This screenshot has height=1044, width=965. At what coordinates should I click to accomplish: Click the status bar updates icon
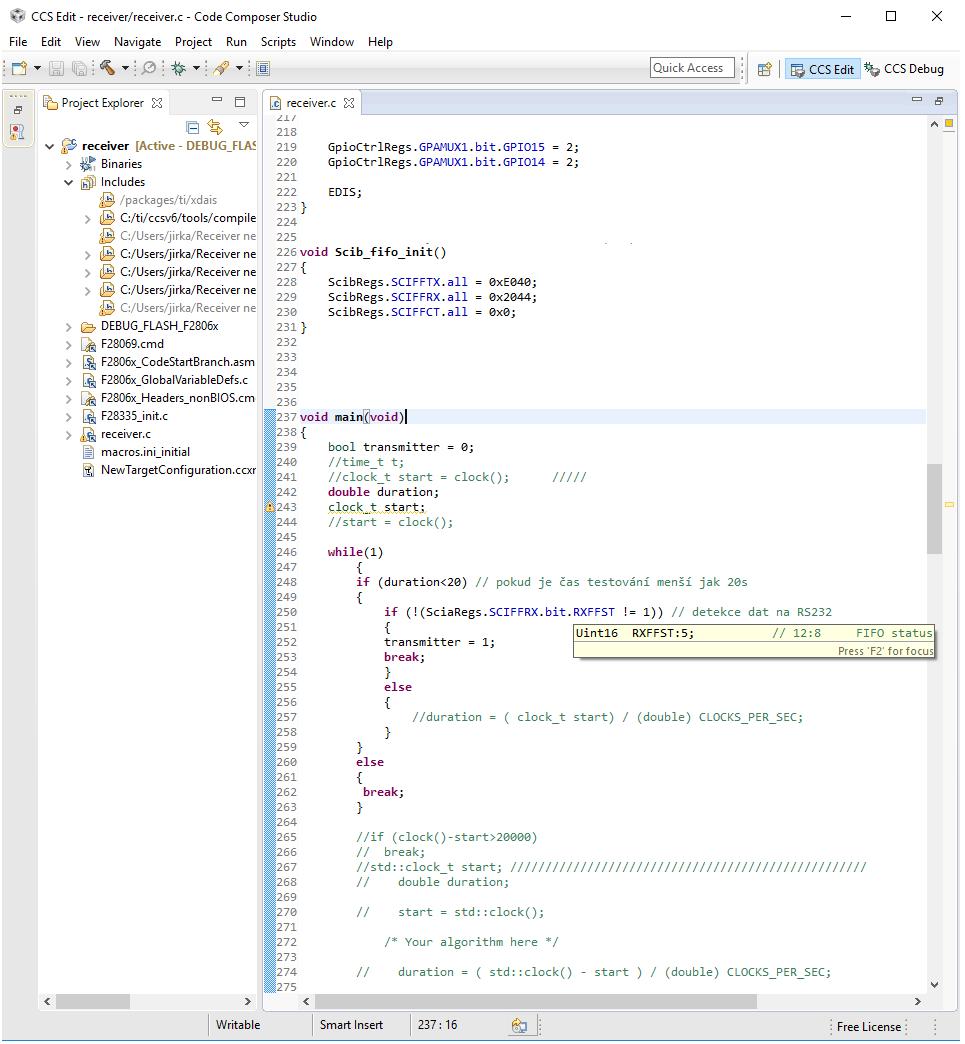pyautogui.click(x=519, y=1025)
